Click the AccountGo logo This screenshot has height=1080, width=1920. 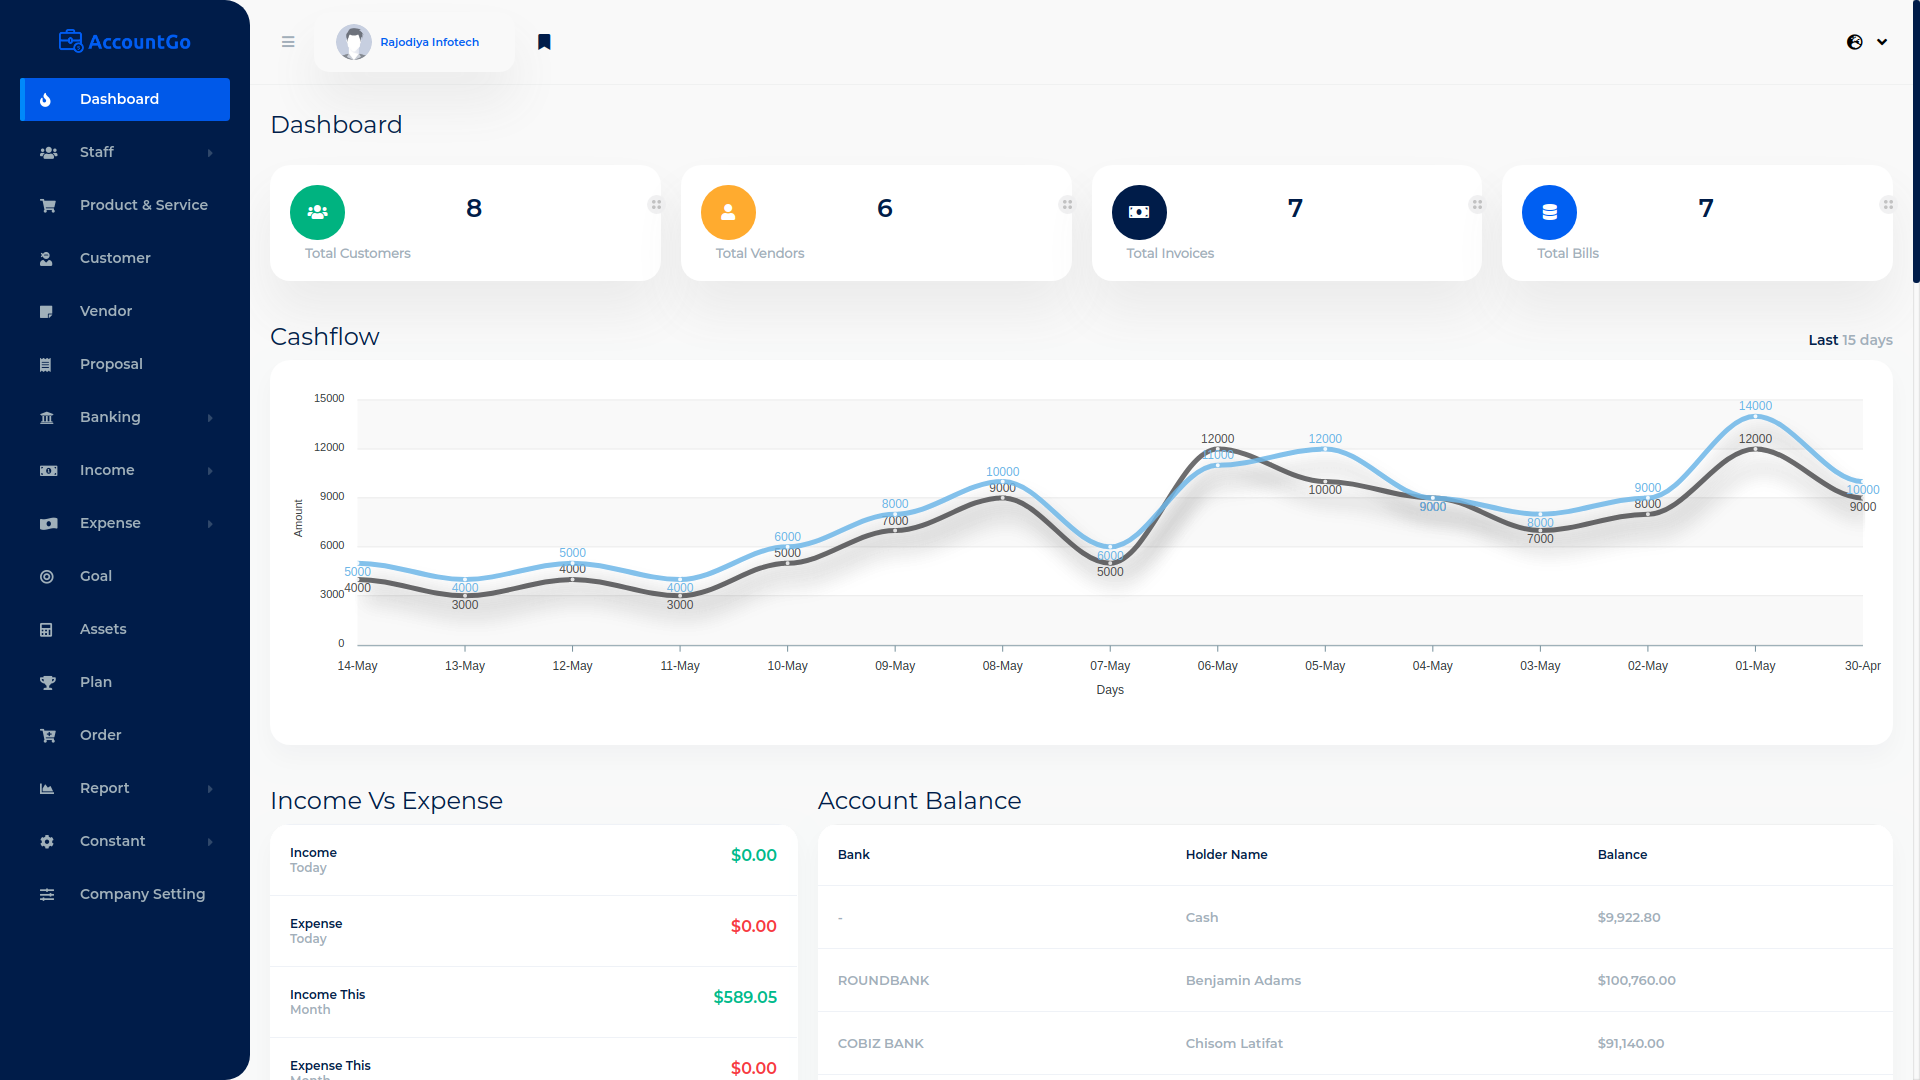tap(125, 42)
